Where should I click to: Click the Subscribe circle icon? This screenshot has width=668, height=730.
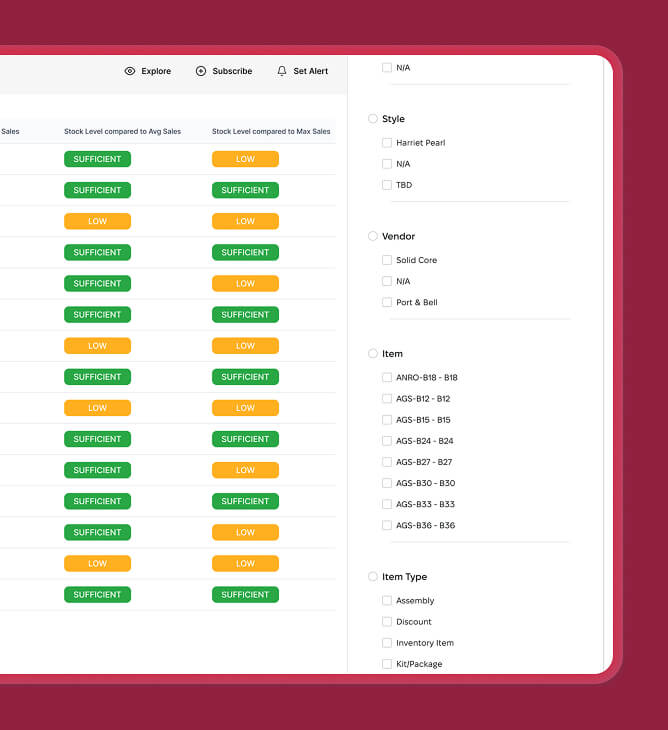pyautogui.click(x=201, y=71)
